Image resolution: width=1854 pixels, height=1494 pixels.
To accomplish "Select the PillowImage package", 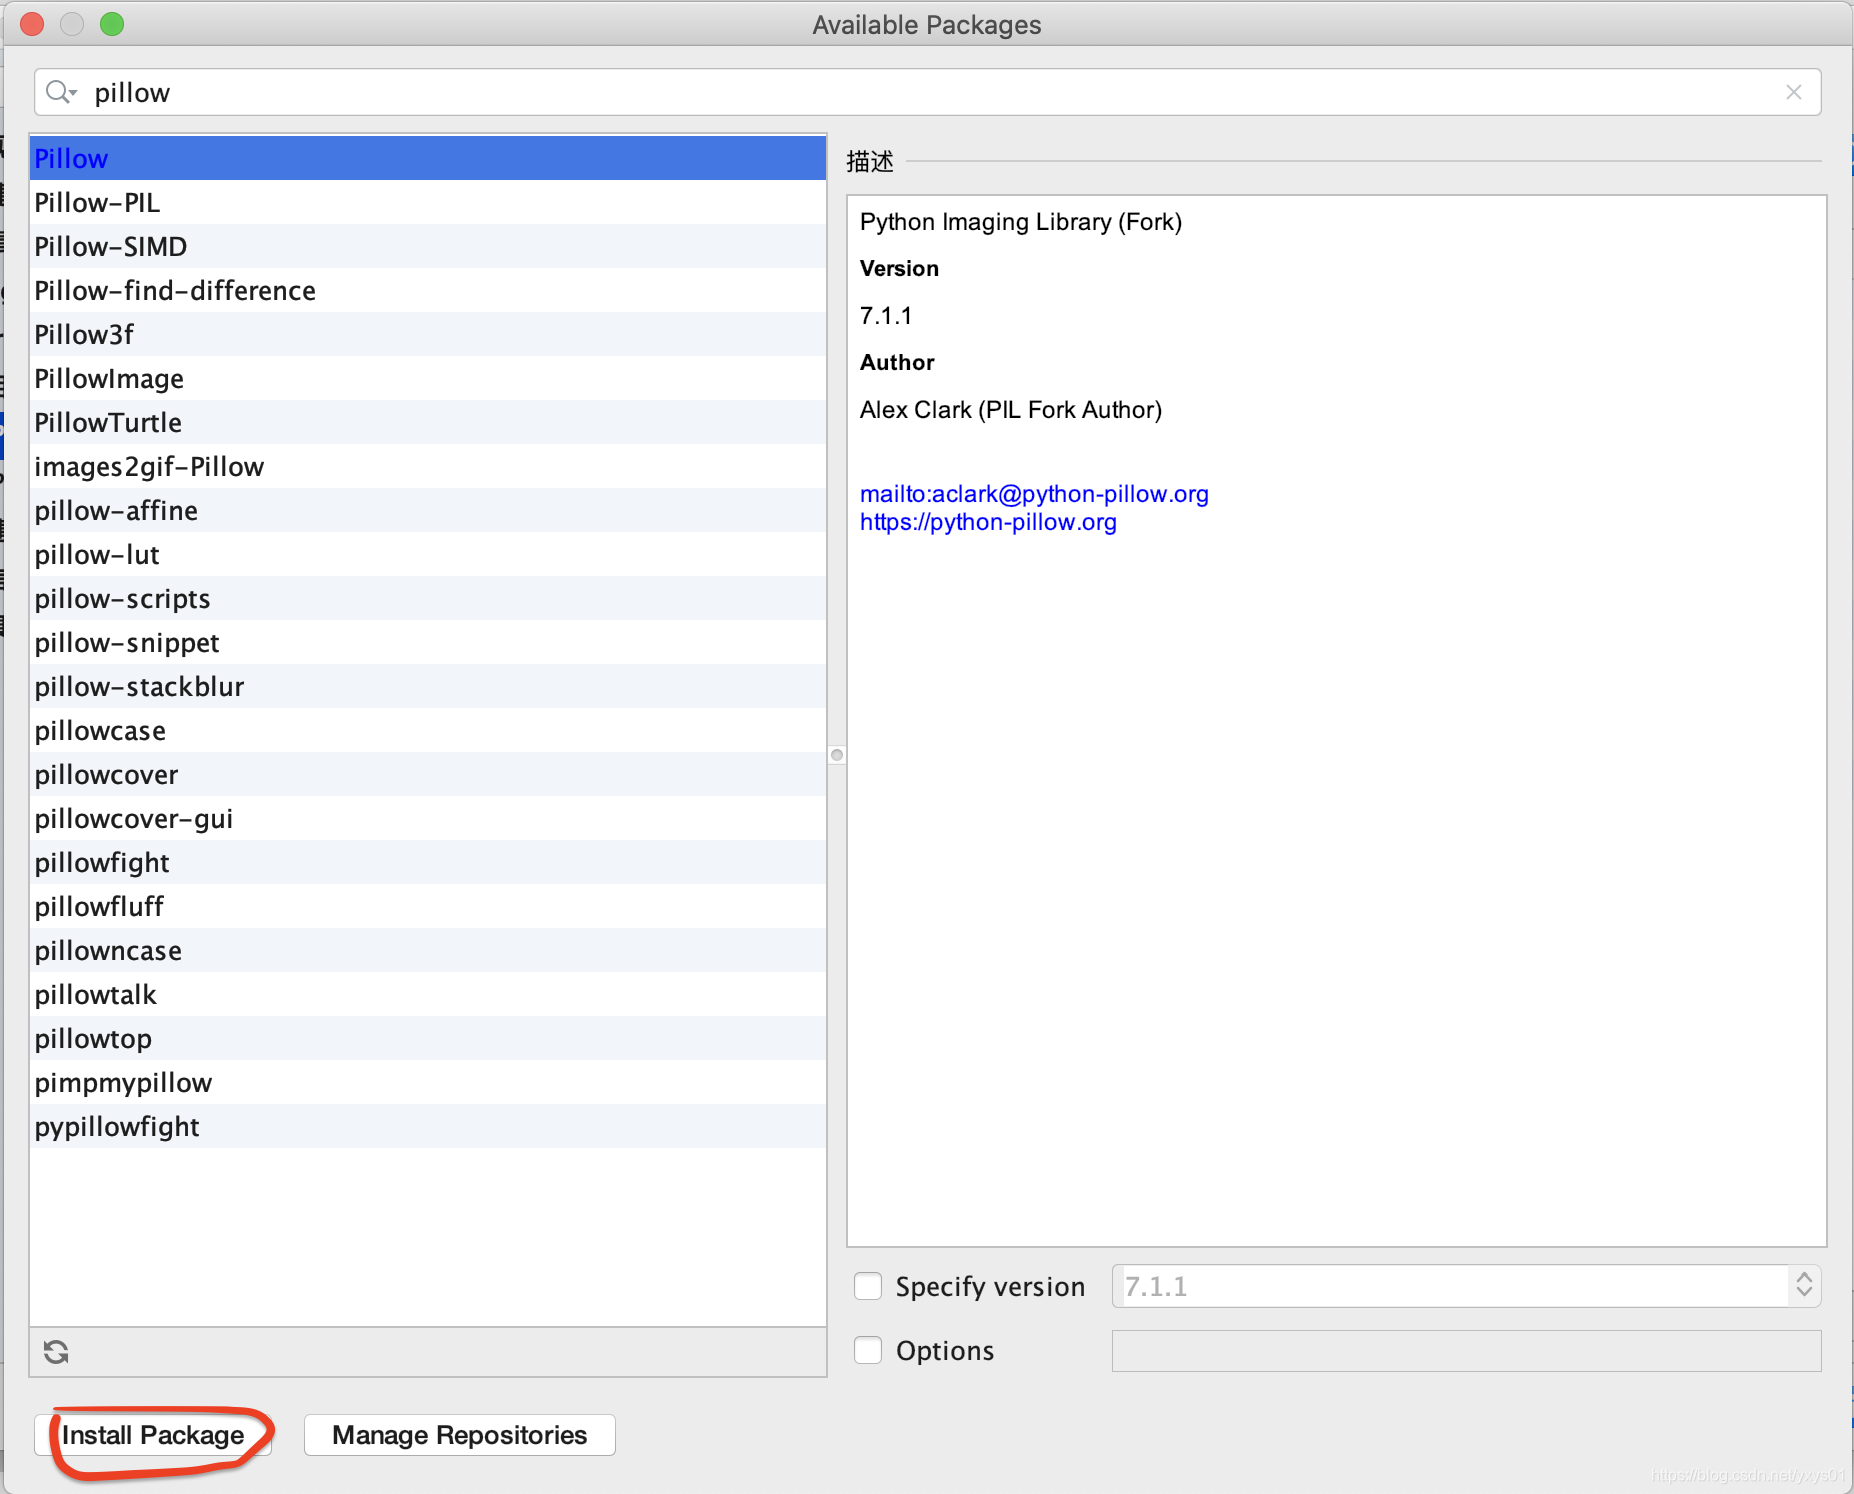I will pyautogui.click(x=428, y=378).
